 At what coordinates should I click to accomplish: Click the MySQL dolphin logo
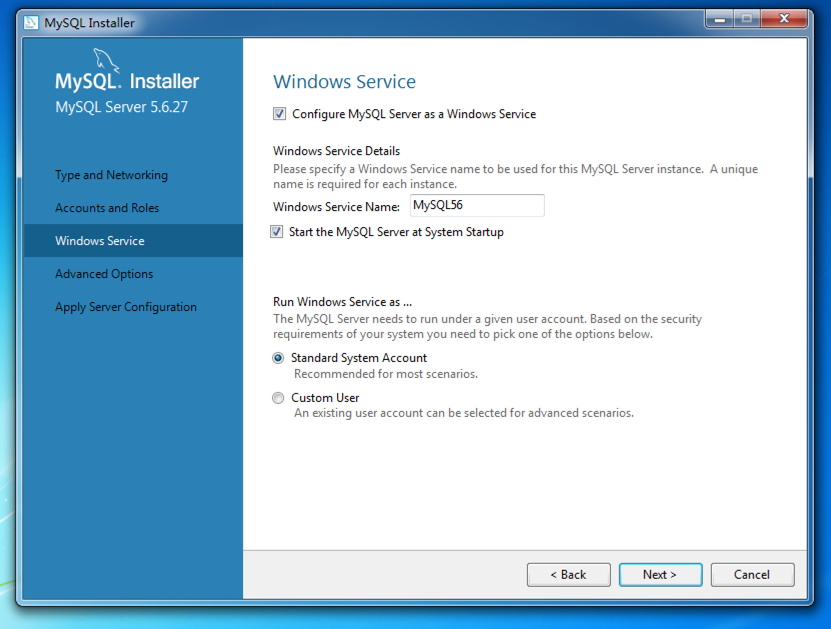[x=106, y=60]
